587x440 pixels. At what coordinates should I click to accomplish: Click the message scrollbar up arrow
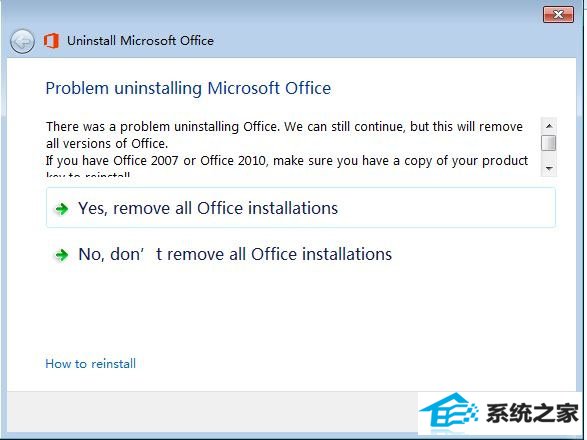(x=549, y=126)
